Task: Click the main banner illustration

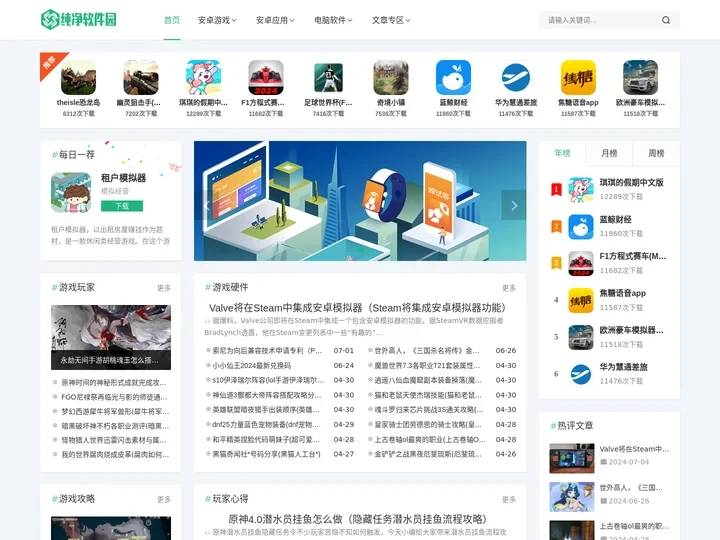Action: tap(360, 201)
